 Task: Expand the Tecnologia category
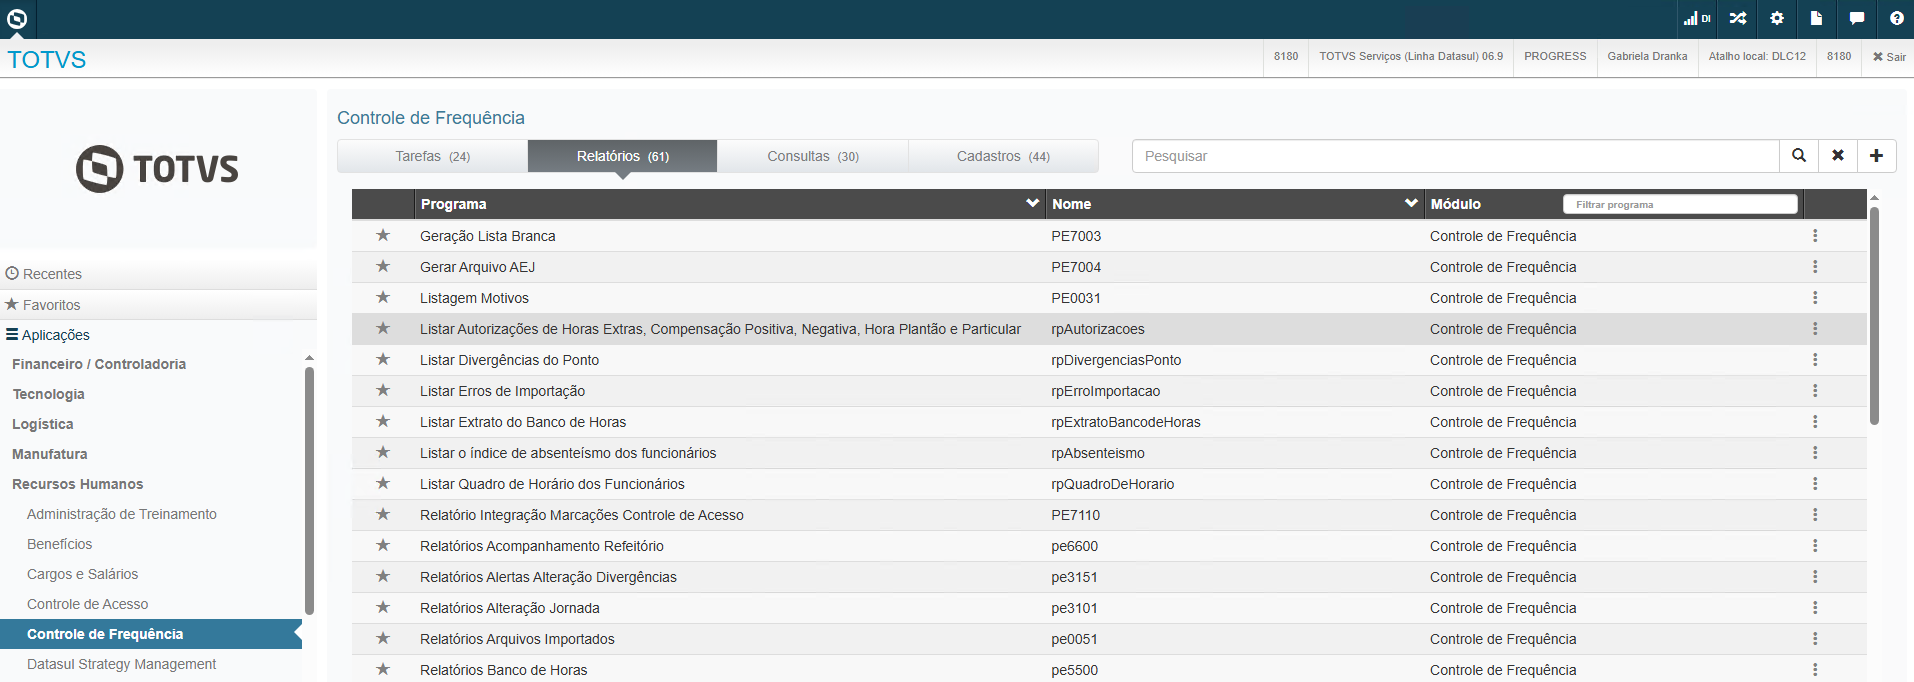[48, 394]
